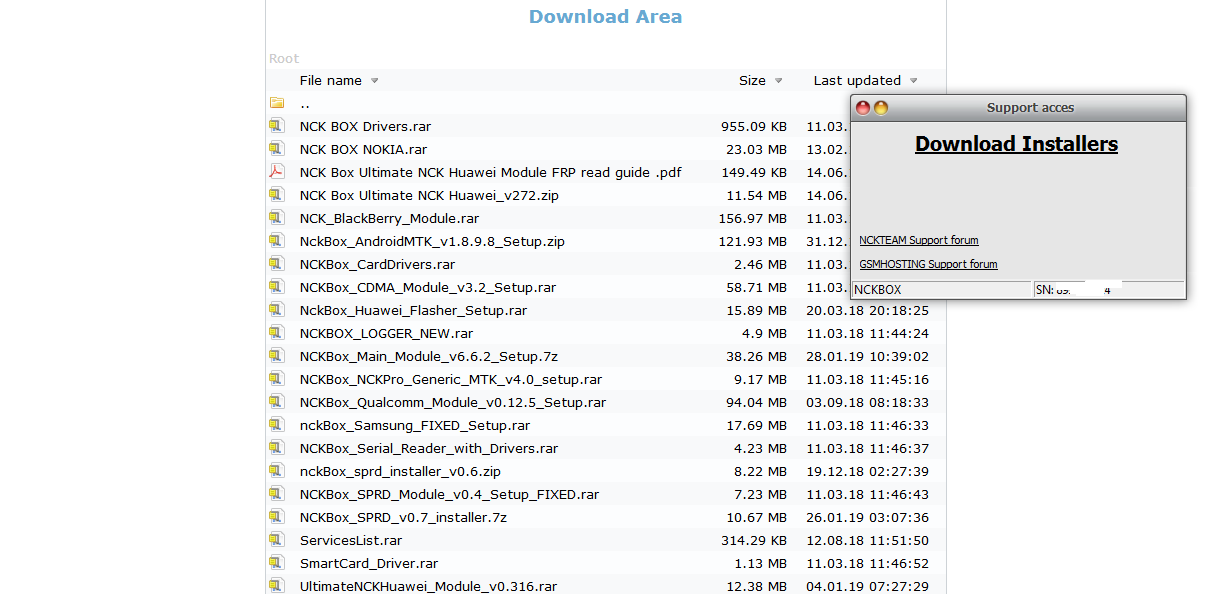Download NCK BOX Drivers.rar
The height and width of the screenshot is (594, 1205).
pyautogui.click(x=365, y=127)
